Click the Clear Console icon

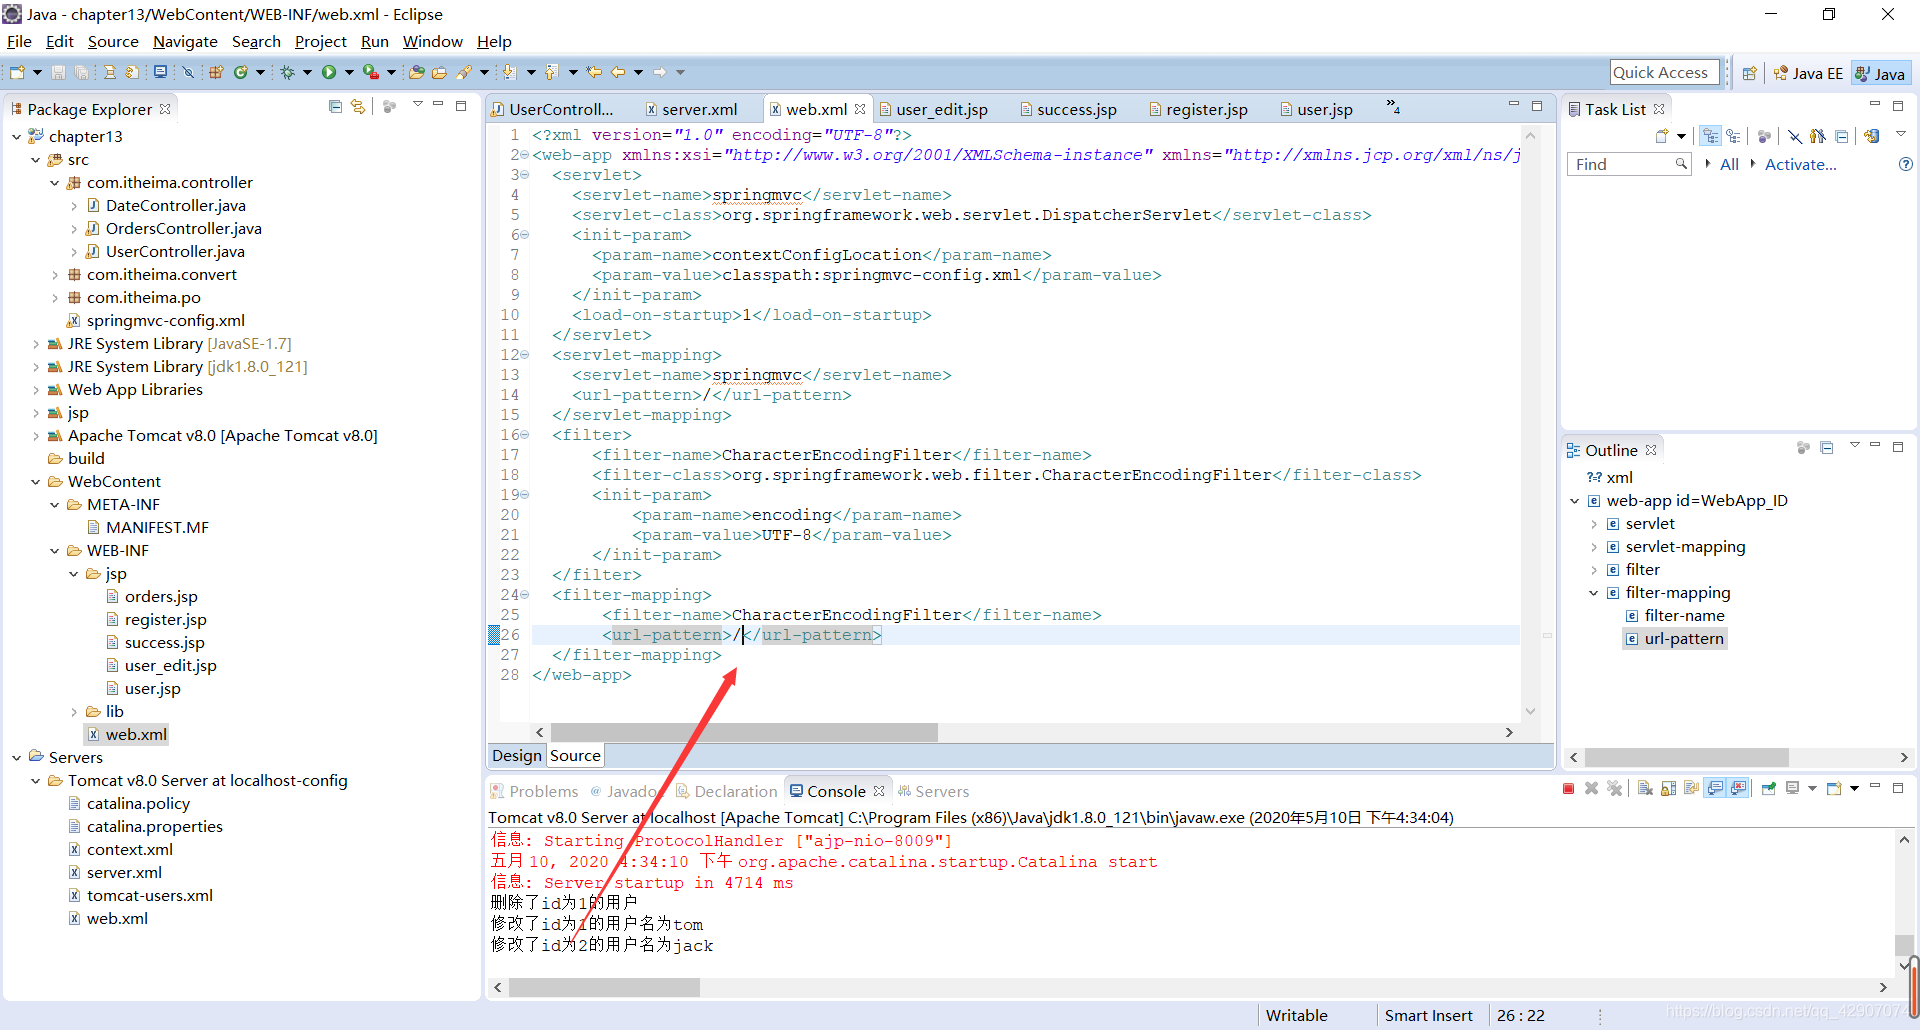pos(1645,789)
